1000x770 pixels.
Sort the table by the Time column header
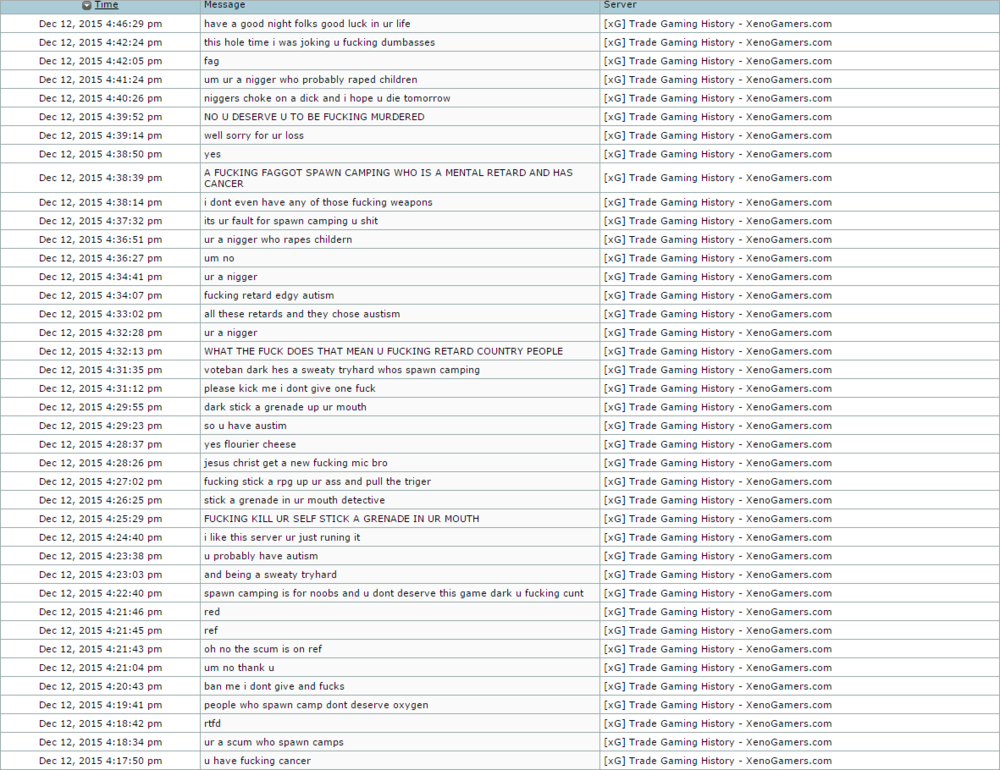coord(107,4)
